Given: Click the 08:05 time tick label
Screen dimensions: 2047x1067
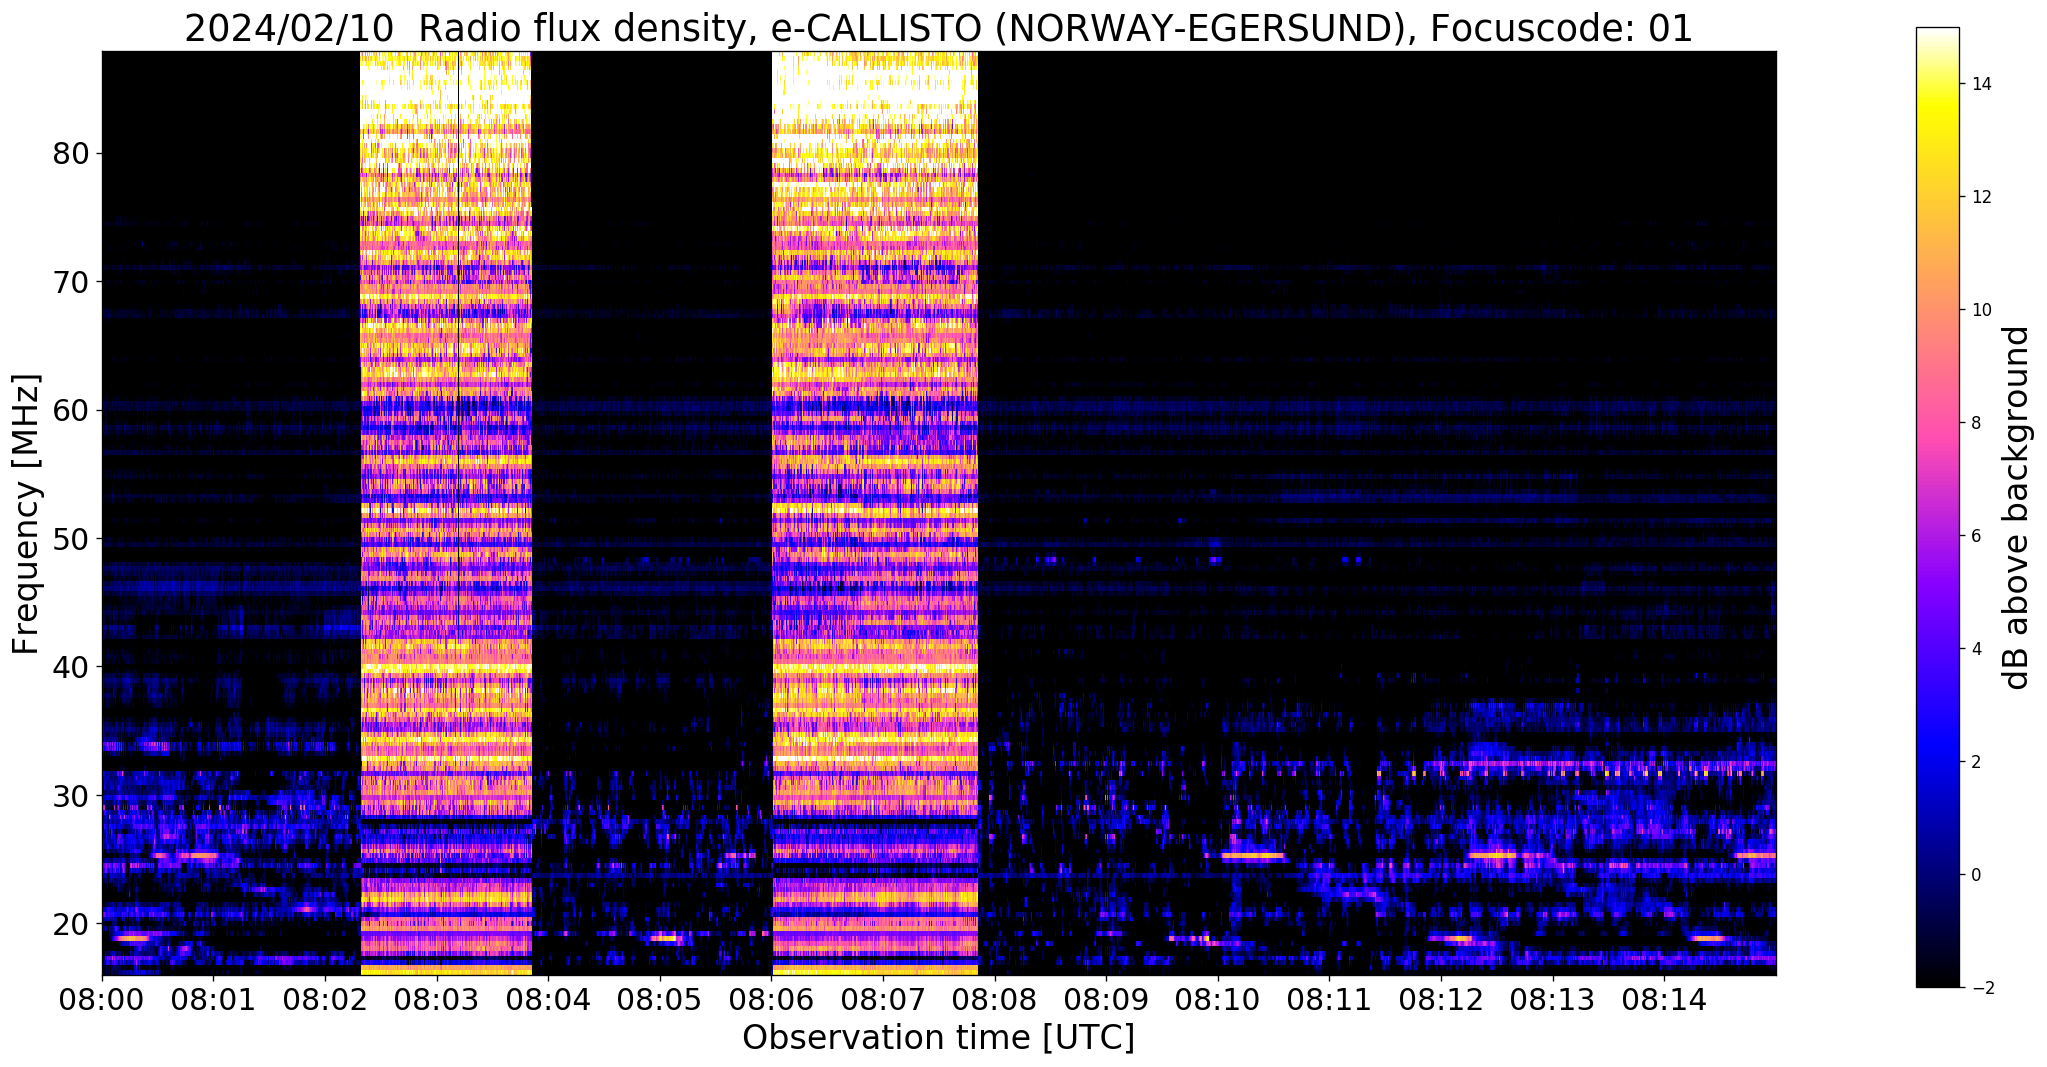Looking at the screenshot, I should pyautogui.click(x=660, y=998).
